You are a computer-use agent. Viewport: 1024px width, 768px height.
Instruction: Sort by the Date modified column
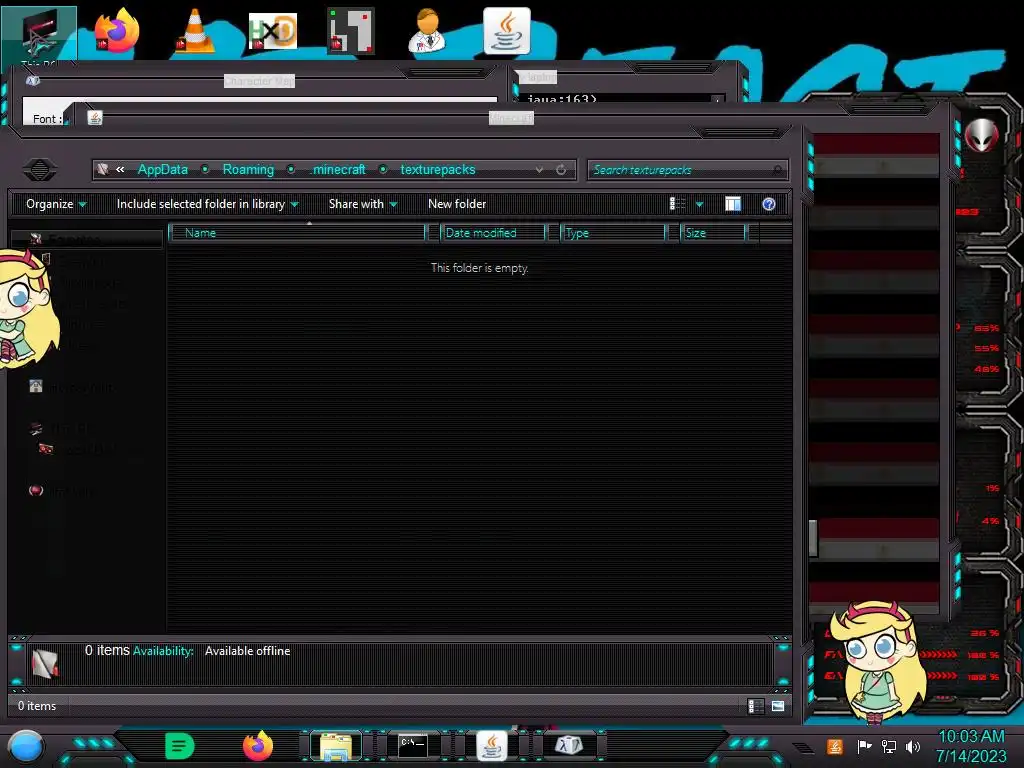(493, 233)
